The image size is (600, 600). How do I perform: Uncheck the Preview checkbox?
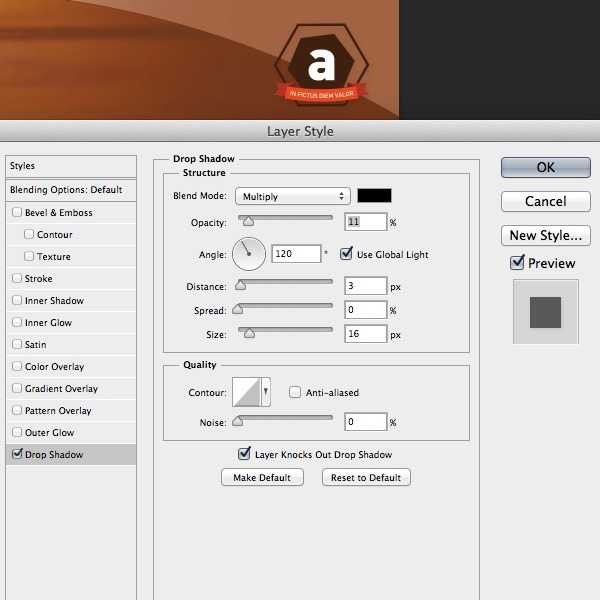coord(517,263)
